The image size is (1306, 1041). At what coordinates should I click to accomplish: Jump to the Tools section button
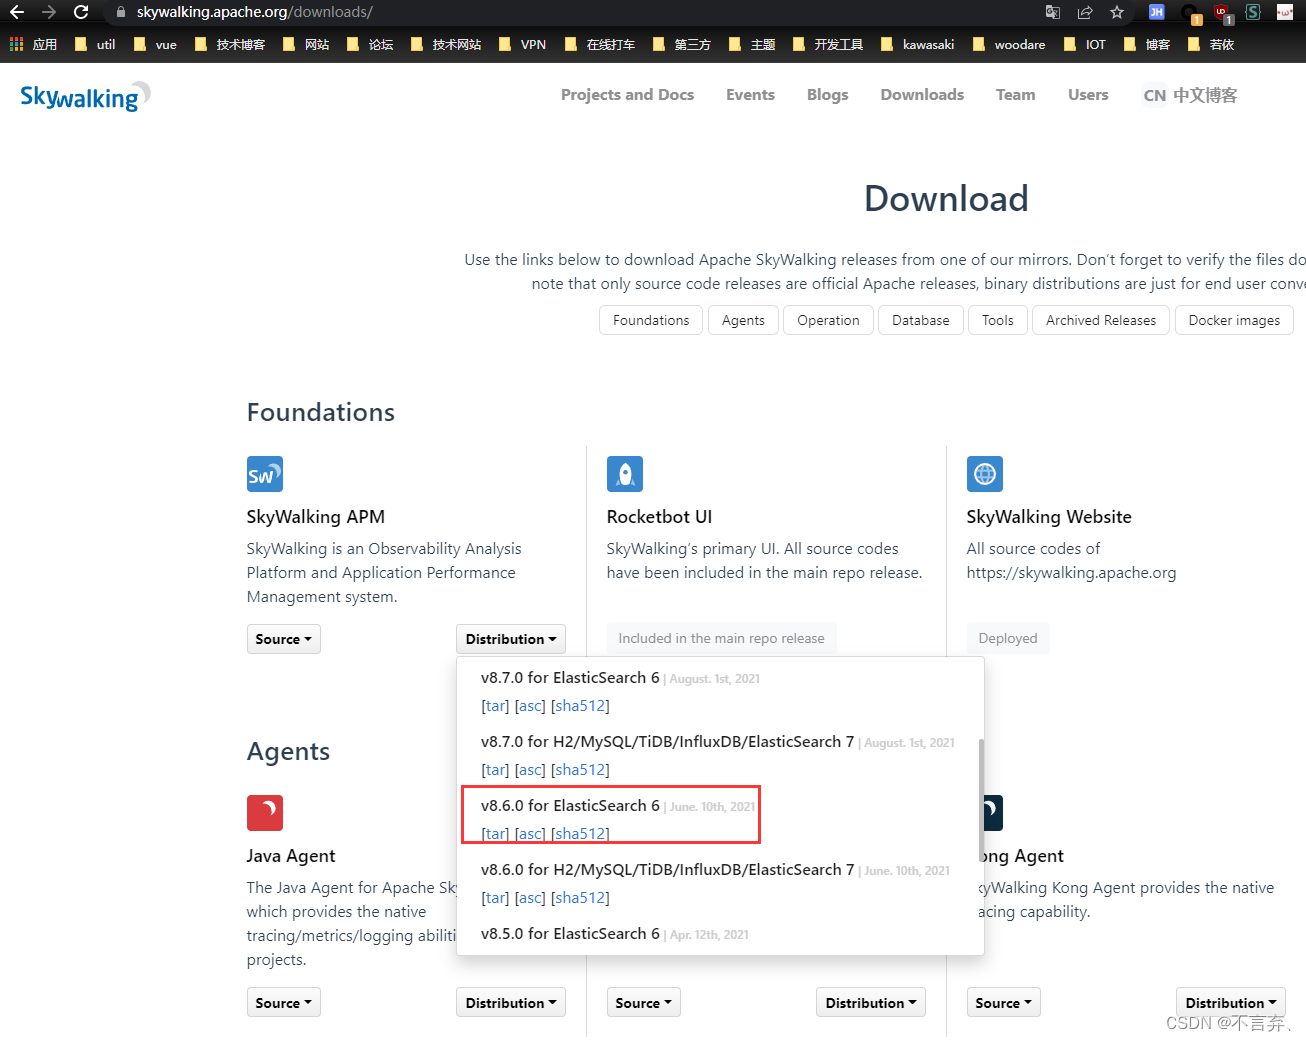(998, 320)
